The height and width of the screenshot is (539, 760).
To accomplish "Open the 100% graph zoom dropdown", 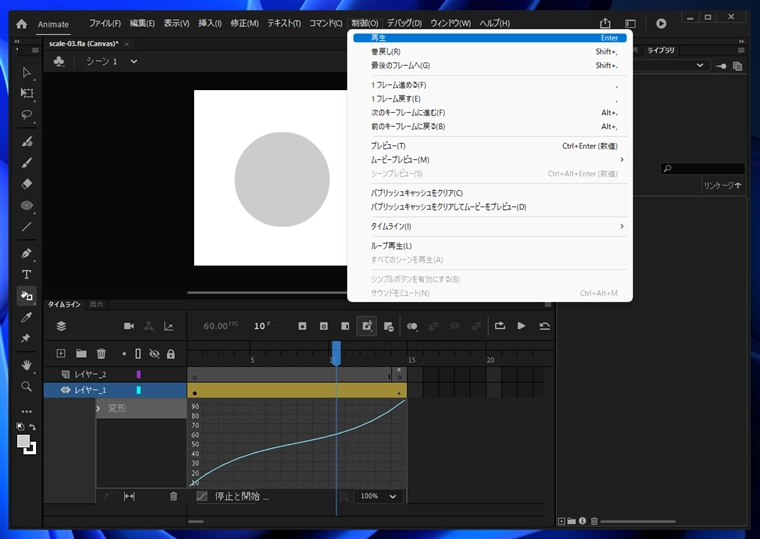I will pos(379,496).
